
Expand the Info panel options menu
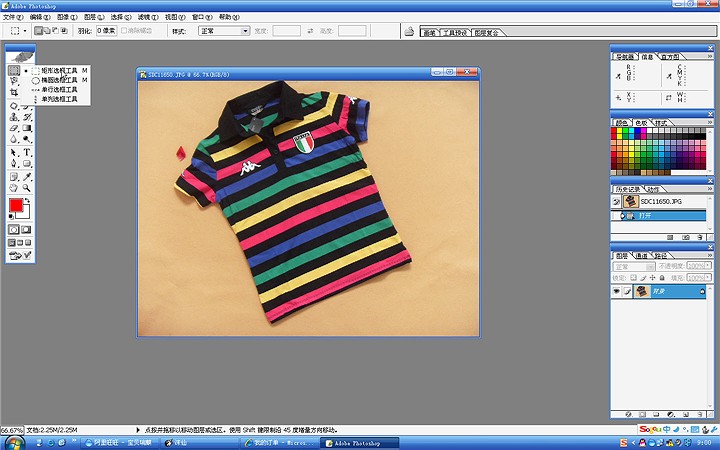click(710, 56)
